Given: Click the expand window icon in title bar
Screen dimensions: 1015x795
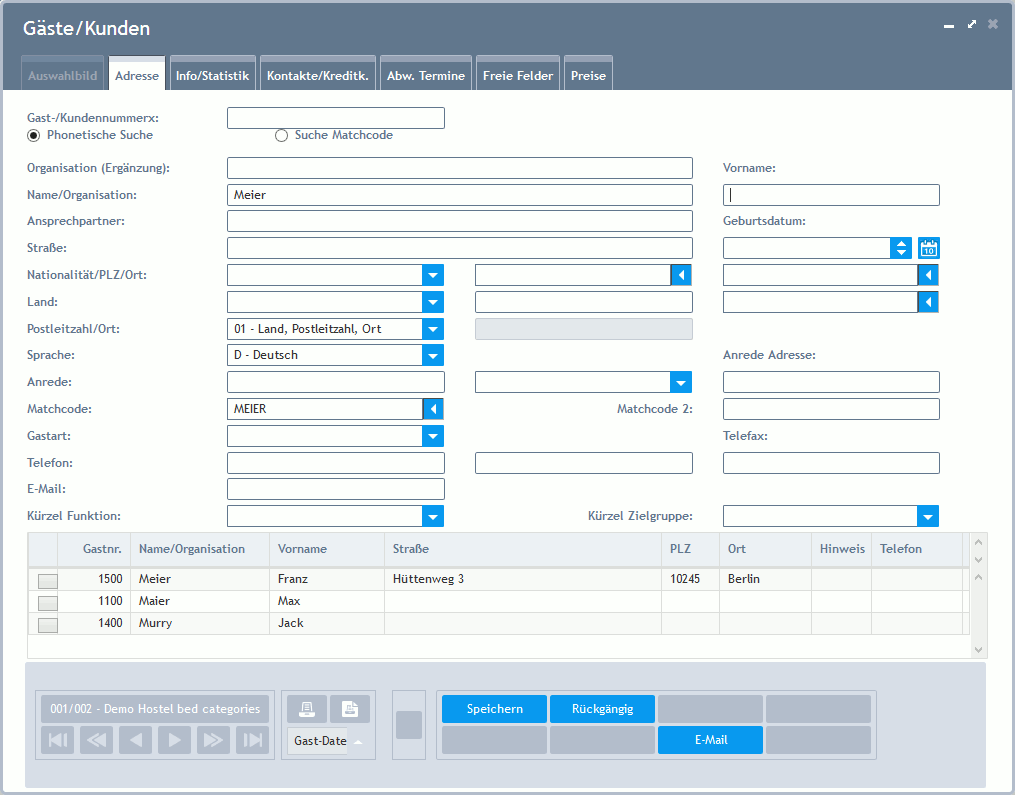Looking at the screenshot, I should [972, 24].
